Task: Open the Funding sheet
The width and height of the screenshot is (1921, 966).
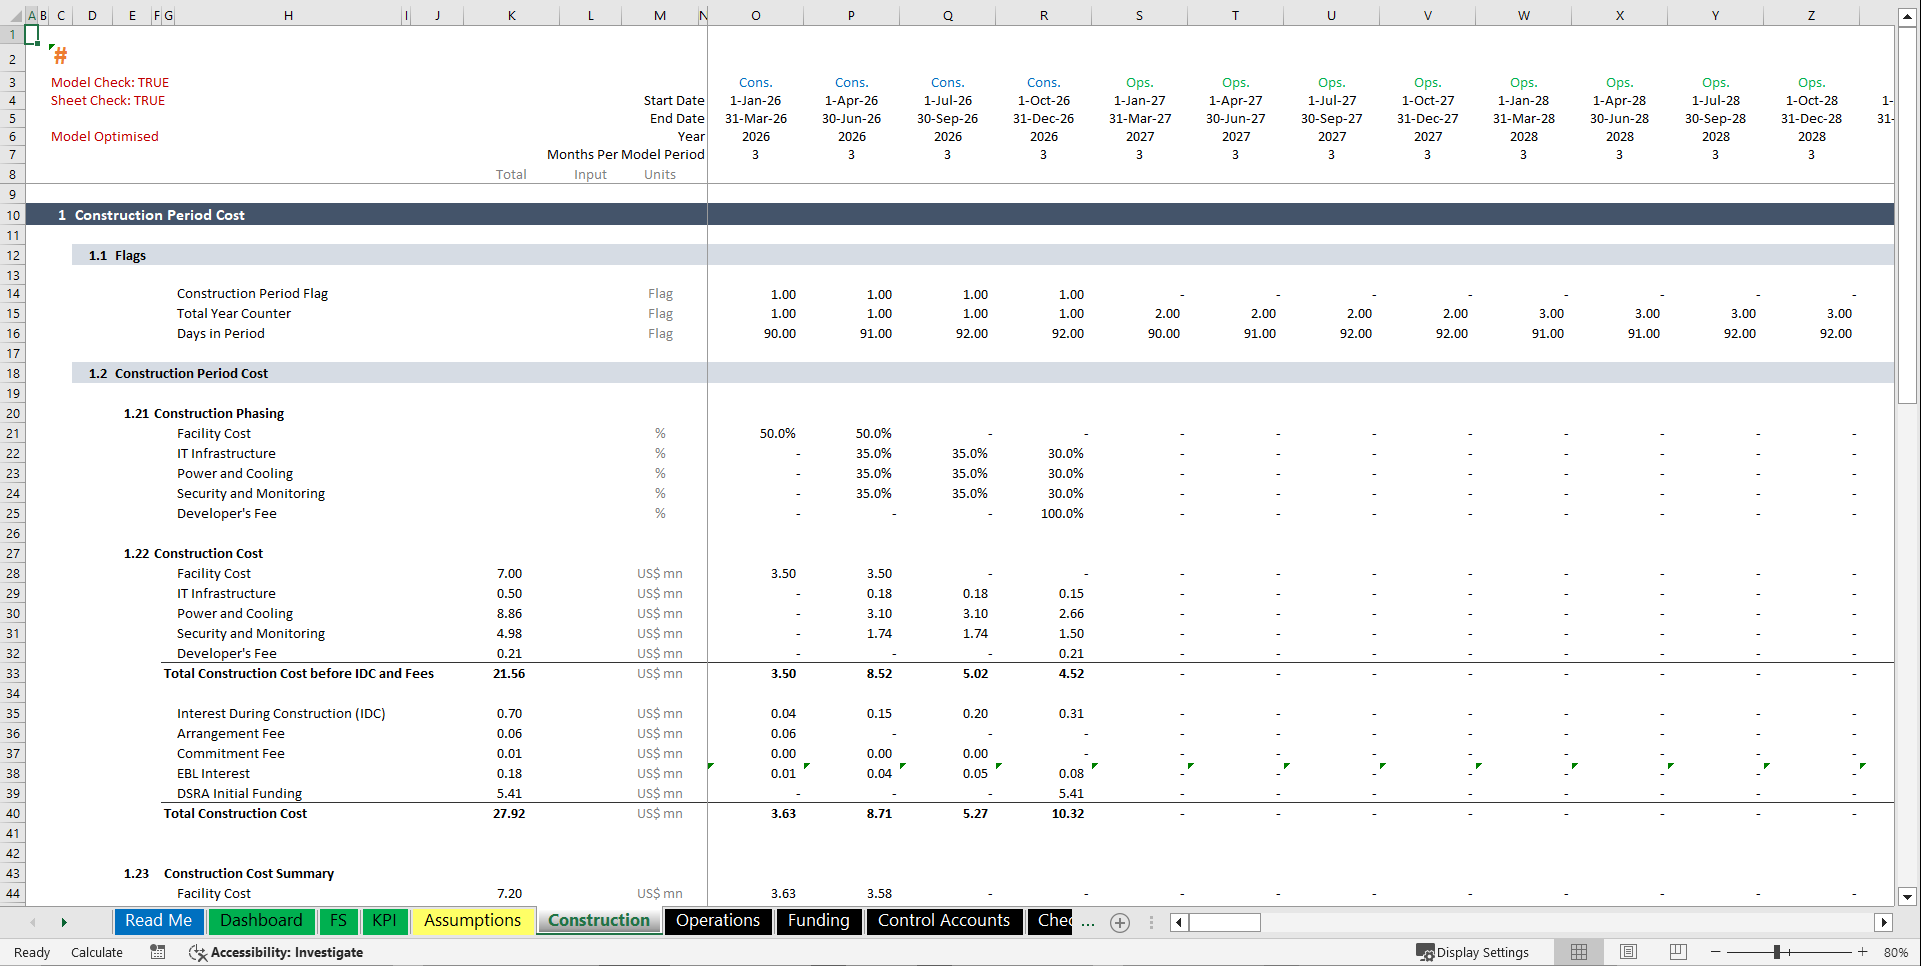Action: point(818,921)
